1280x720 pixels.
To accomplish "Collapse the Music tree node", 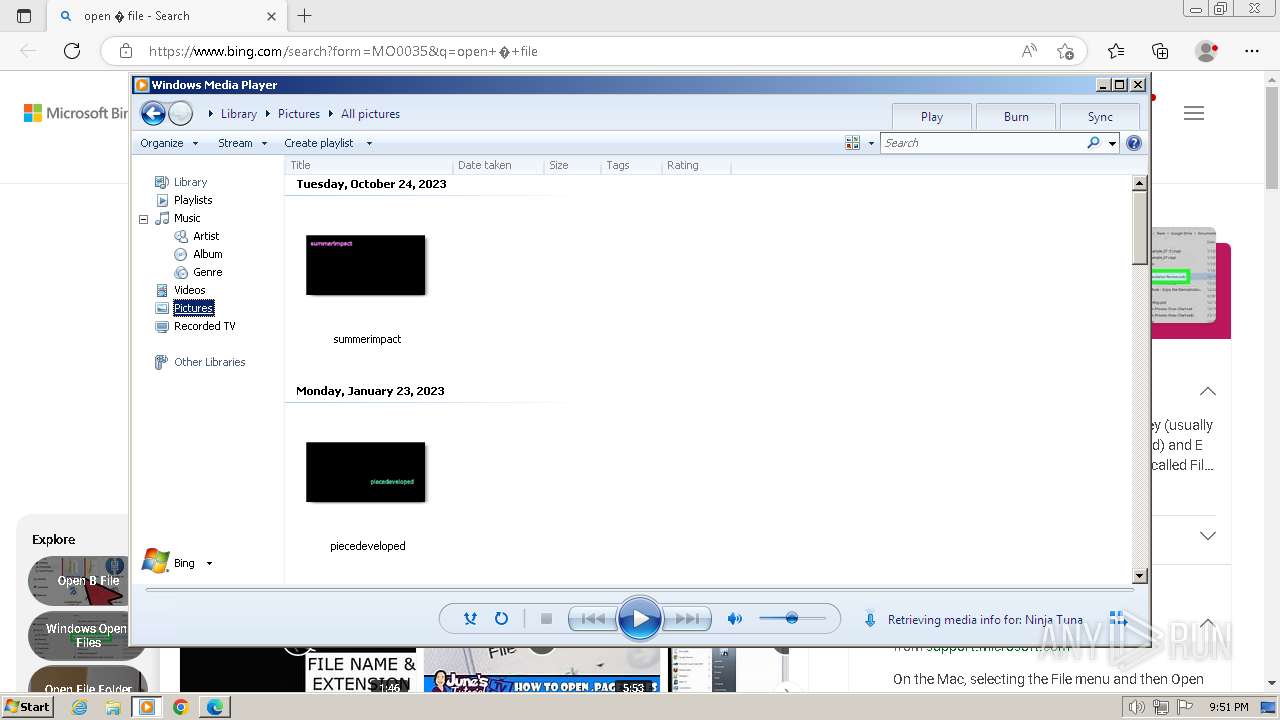I will [x=143, y=218].
